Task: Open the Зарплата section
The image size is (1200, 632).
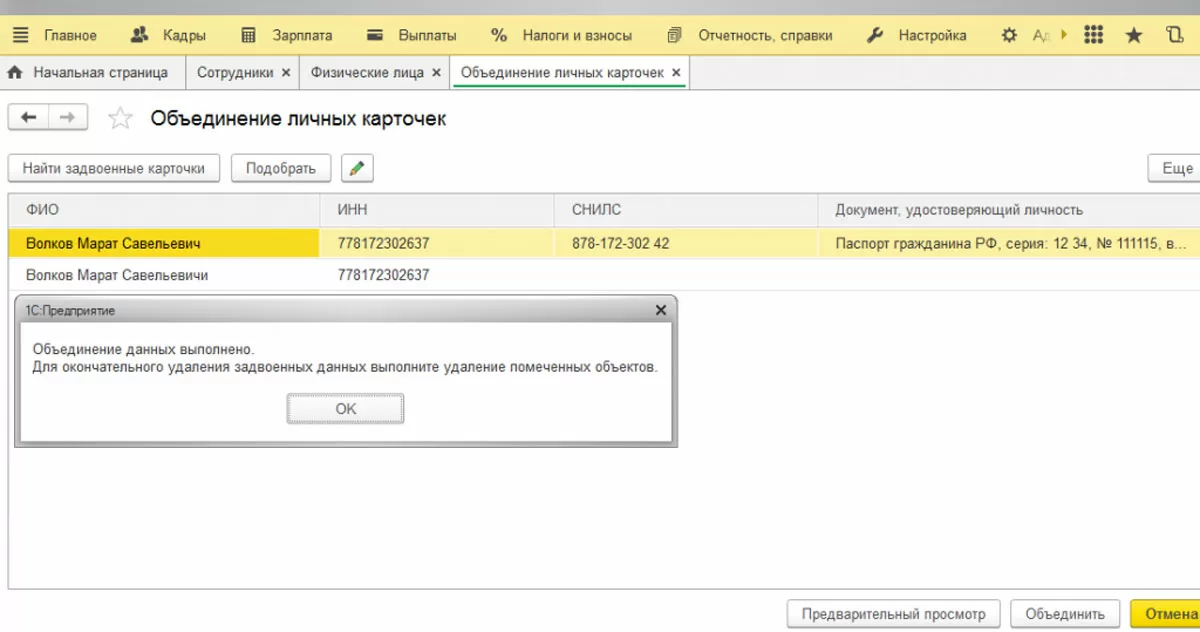Action: (286, 35)
